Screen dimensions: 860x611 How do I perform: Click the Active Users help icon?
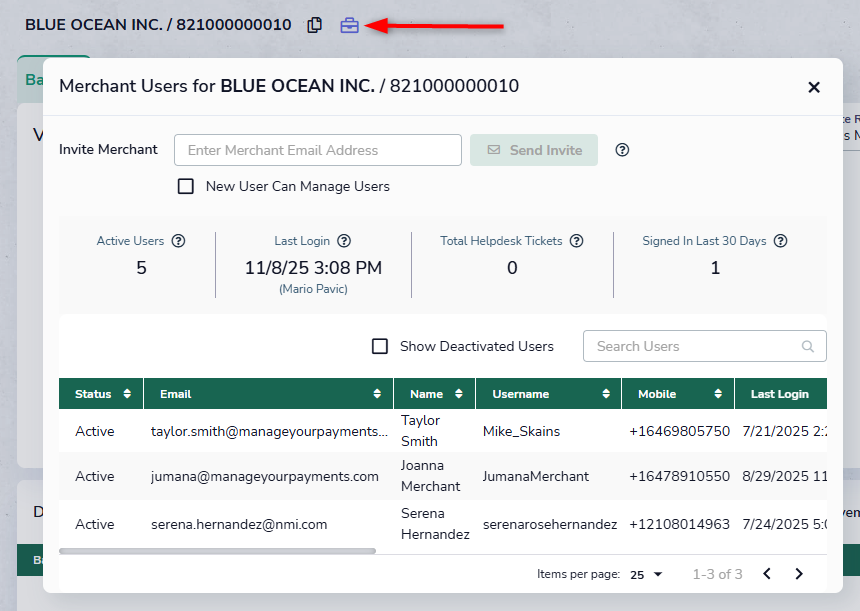pyautogui.click(x=179, y=241)
